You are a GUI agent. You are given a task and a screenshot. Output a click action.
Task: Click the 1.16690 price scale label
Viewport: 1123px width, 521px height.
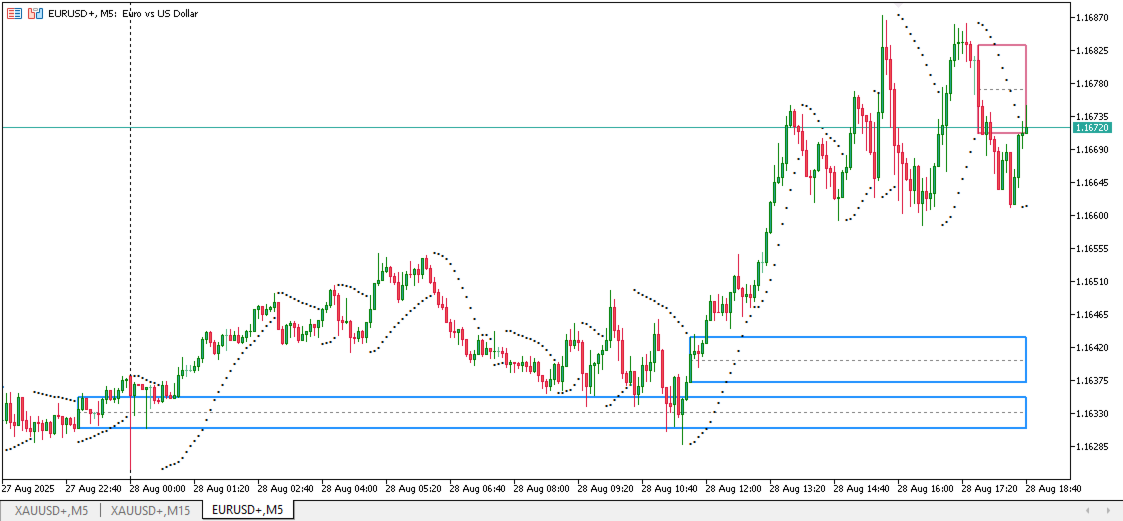(x=1092, y=150)
